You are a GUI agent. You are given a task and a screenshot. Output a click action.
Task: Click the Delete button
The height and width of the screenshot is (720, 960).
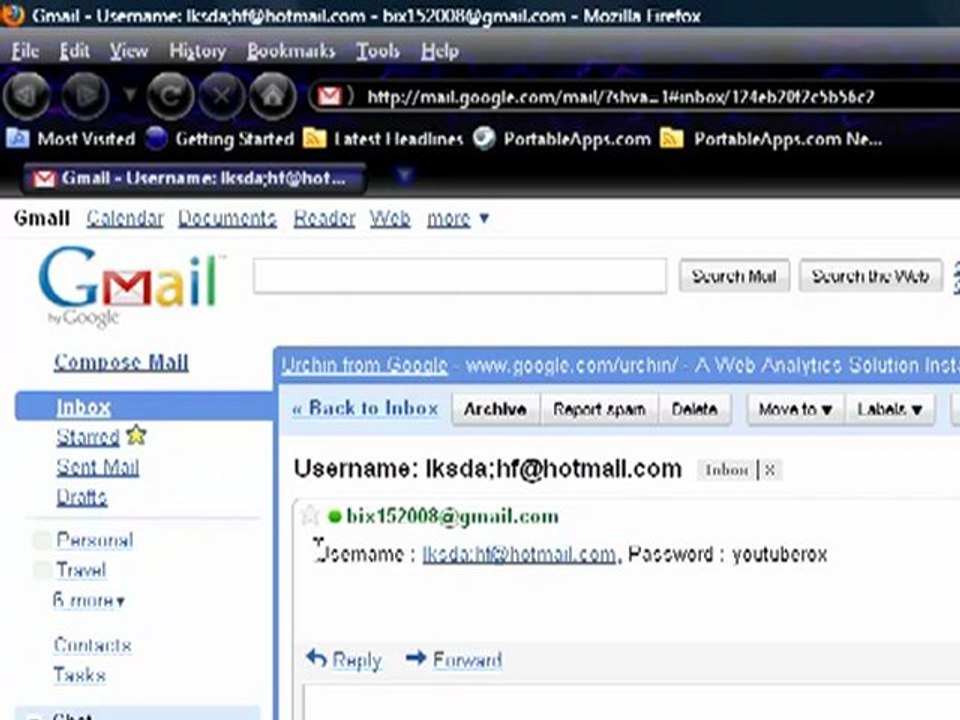(x=694, y=408)
